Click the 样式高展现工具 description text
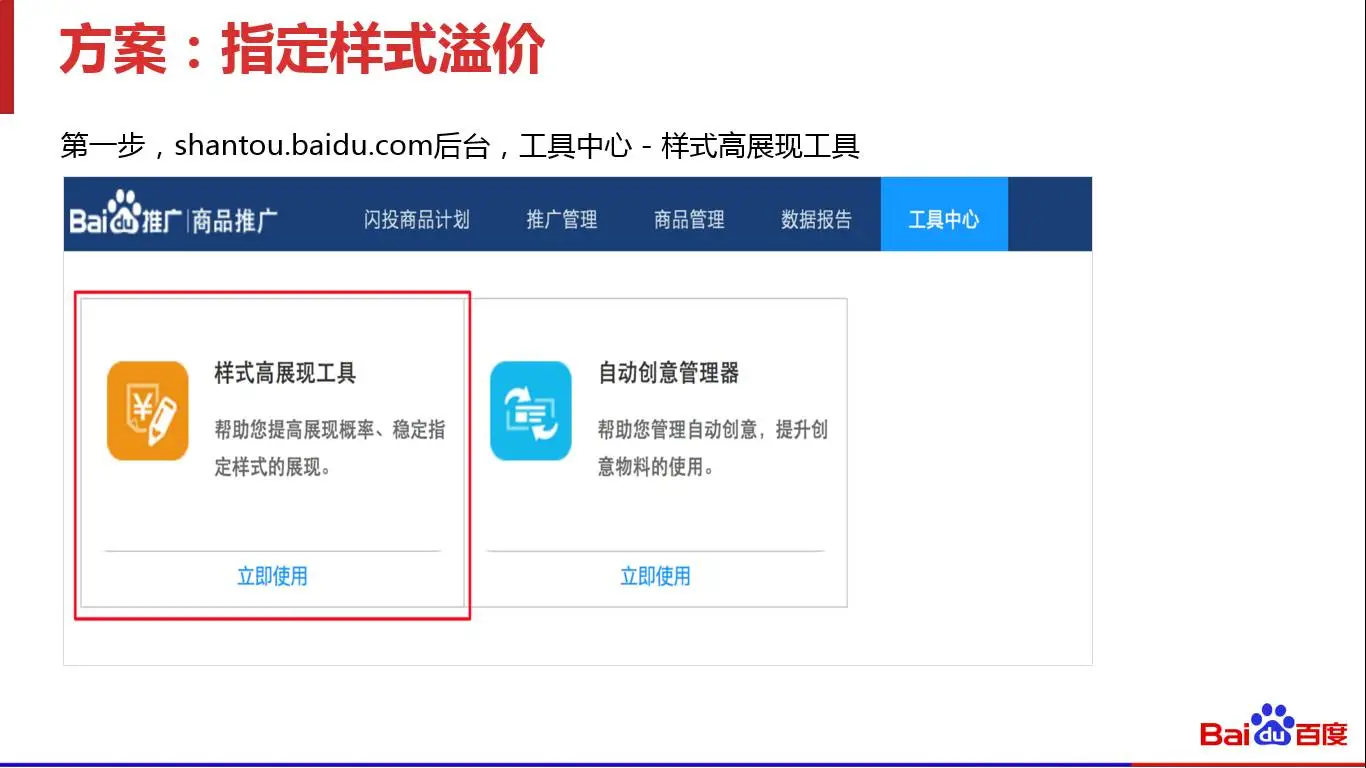The height and width of the screenshot is (768, 1366). (329, 448)
